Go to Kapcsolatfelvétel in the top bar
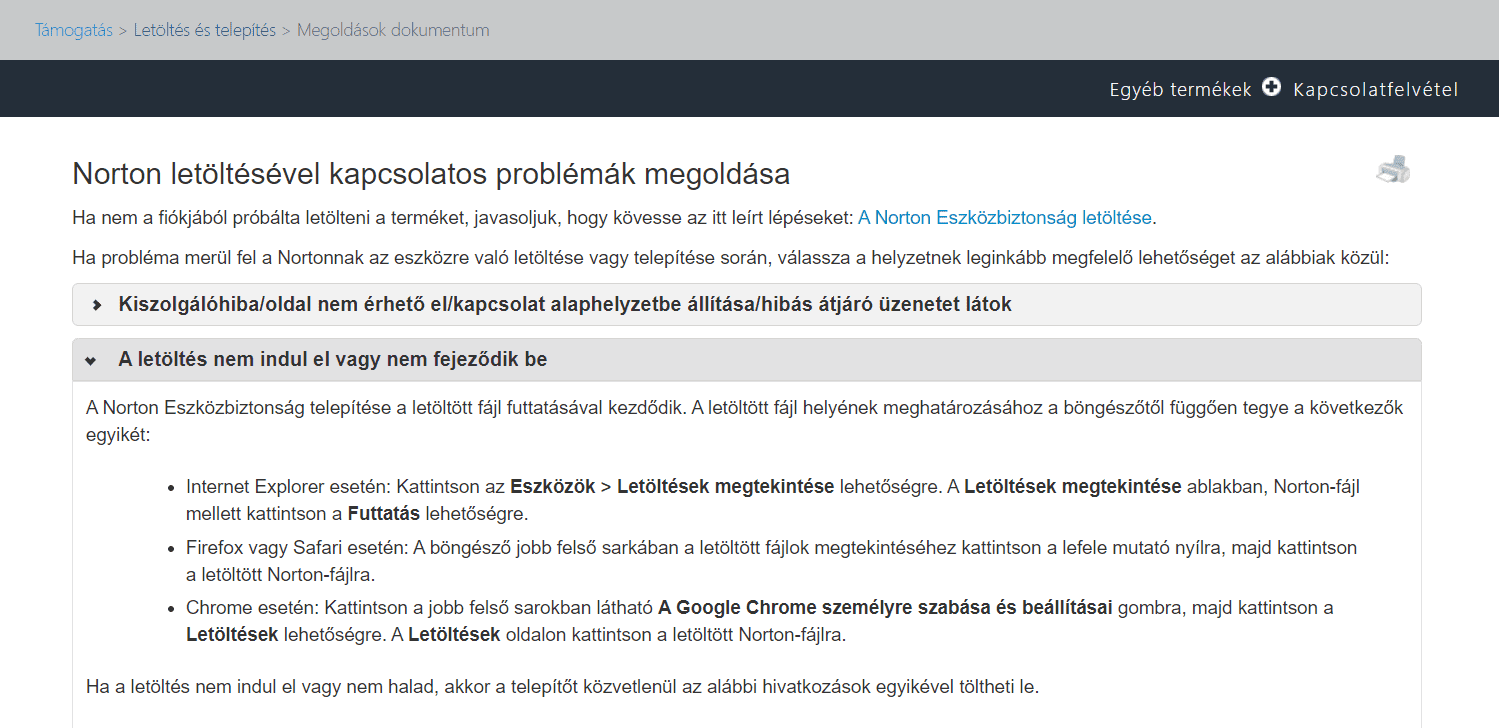 pos(1375,89)
